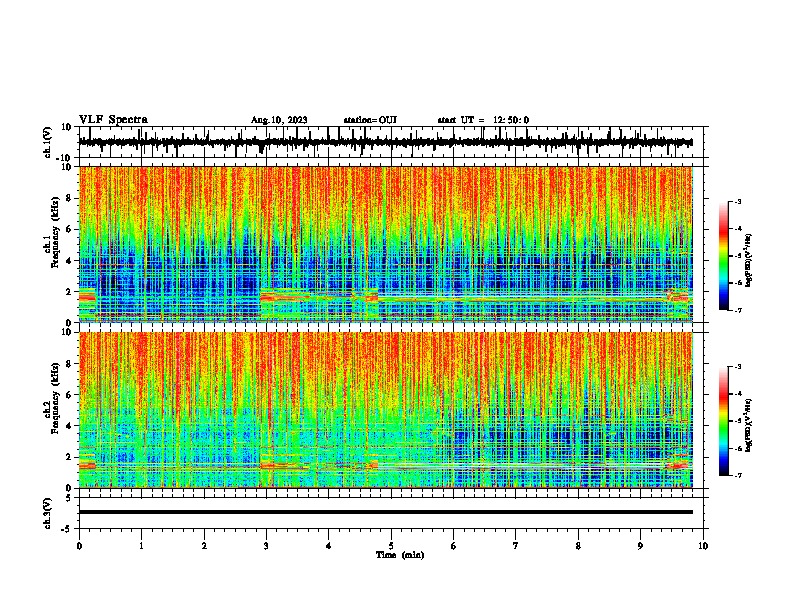792x612 pixels.
Task: Click the "5" tick on ch.3 voltage axis
Action: pos(69,498)
